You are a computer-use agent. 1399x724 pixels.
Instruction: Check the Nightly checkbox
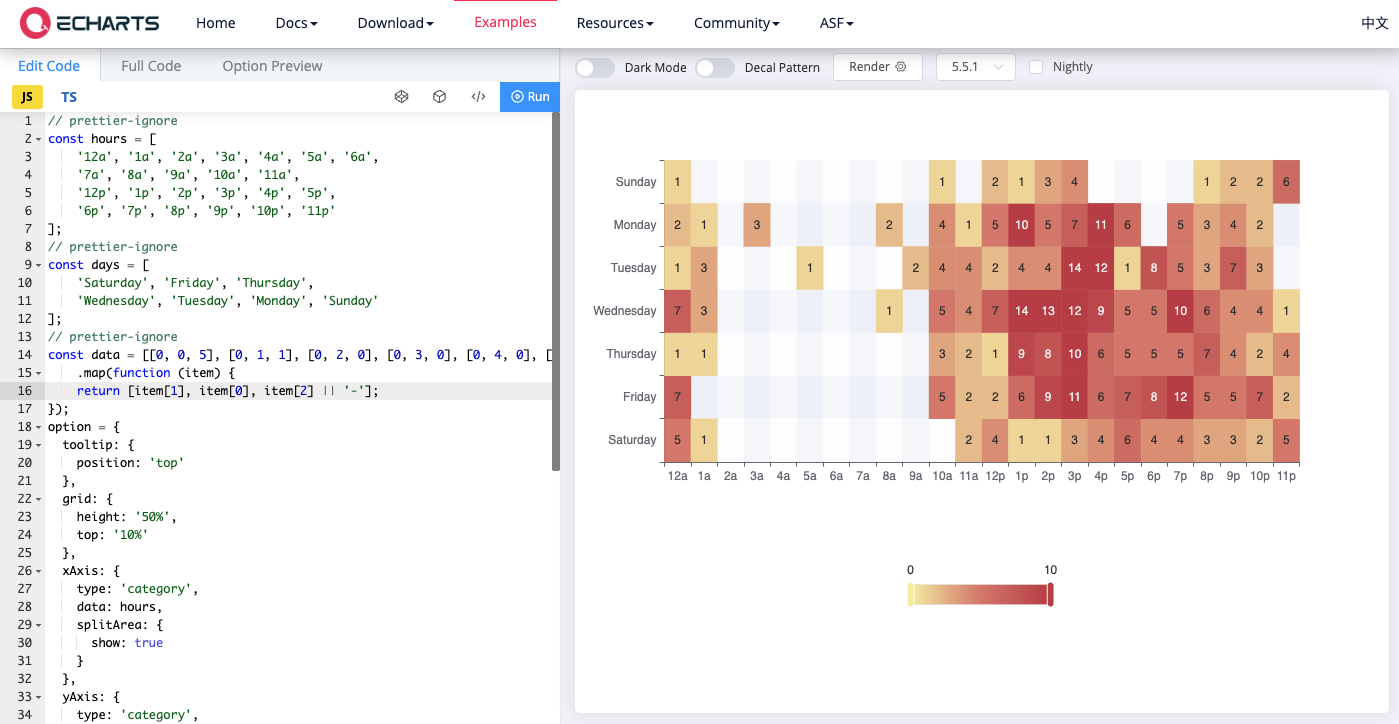pos(1036,67)
